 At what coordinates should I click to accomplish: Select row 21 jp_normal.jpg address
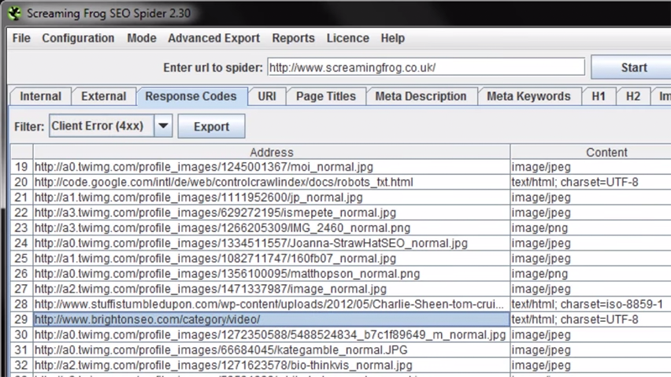[x=271, y=197]
